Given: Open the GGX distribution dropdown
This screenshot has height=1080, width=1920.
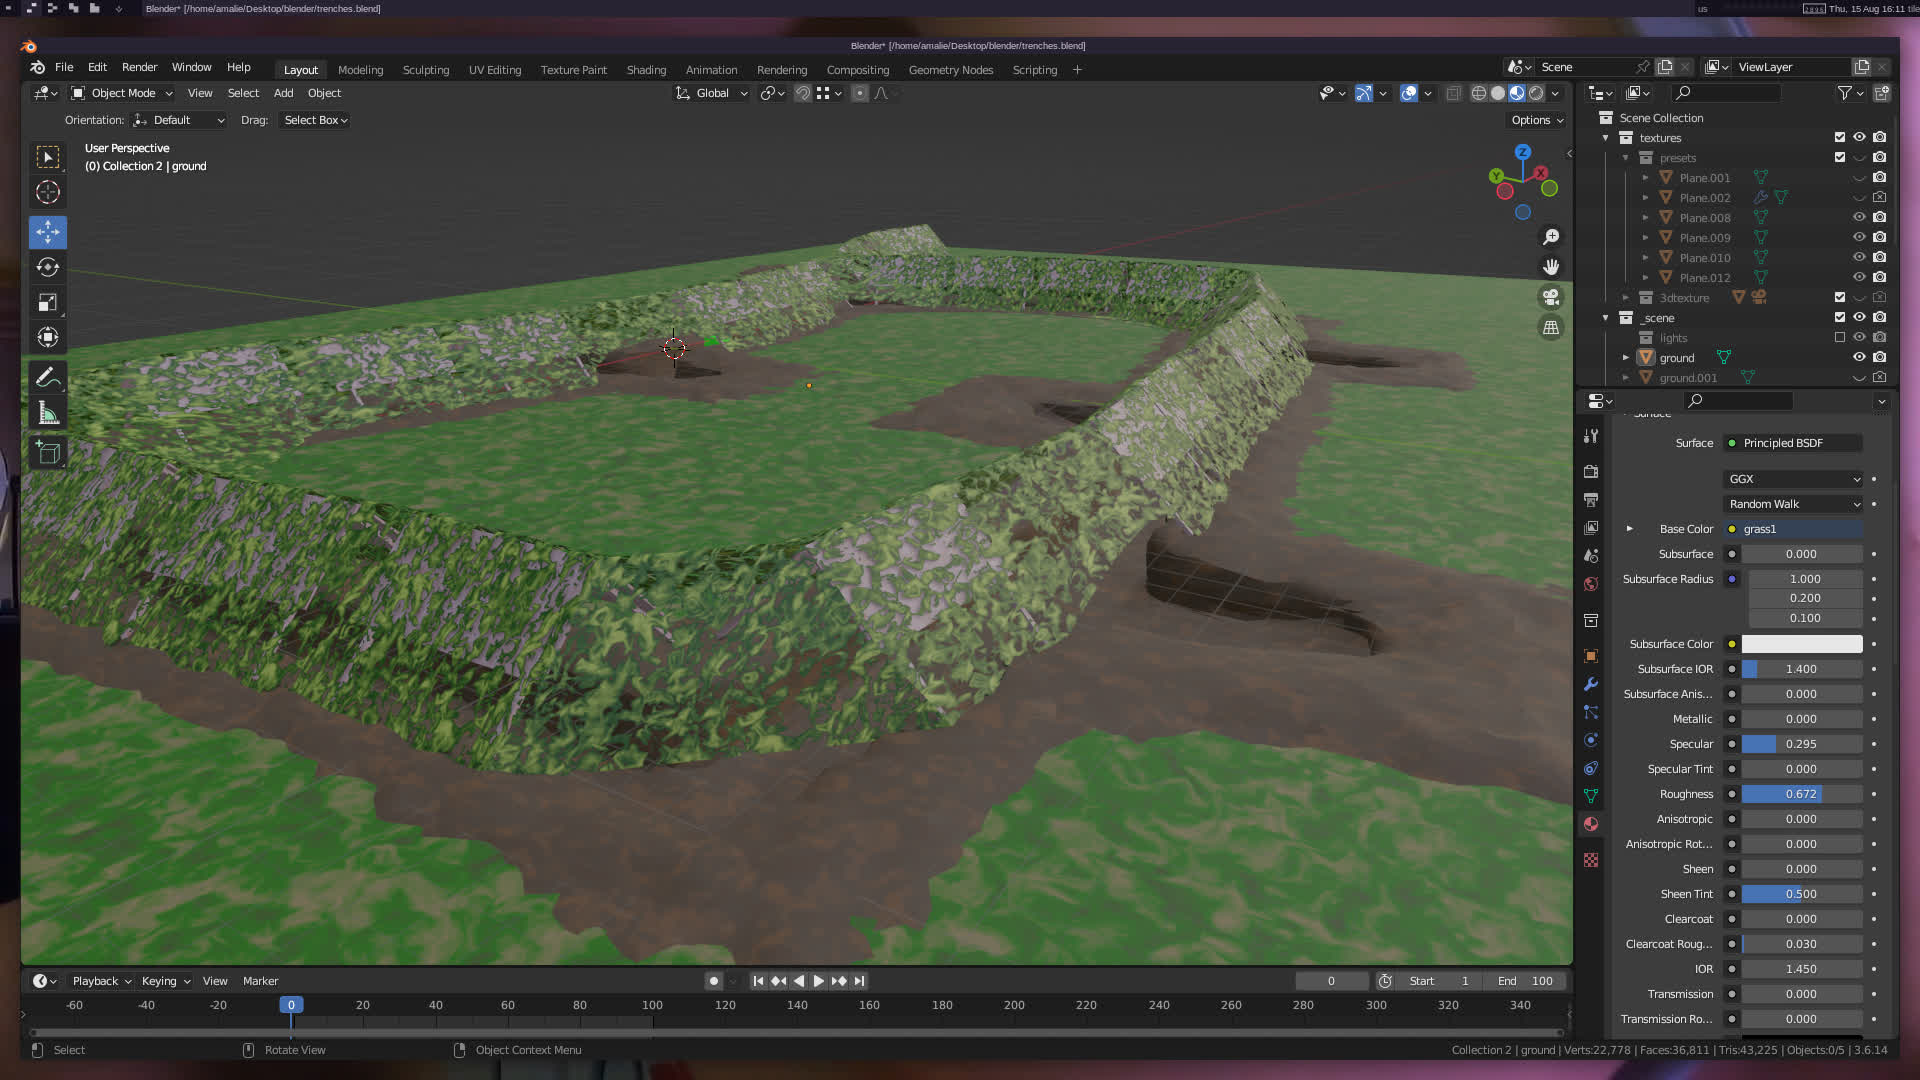Looking at the screenshot, I should click(1792, 479).
